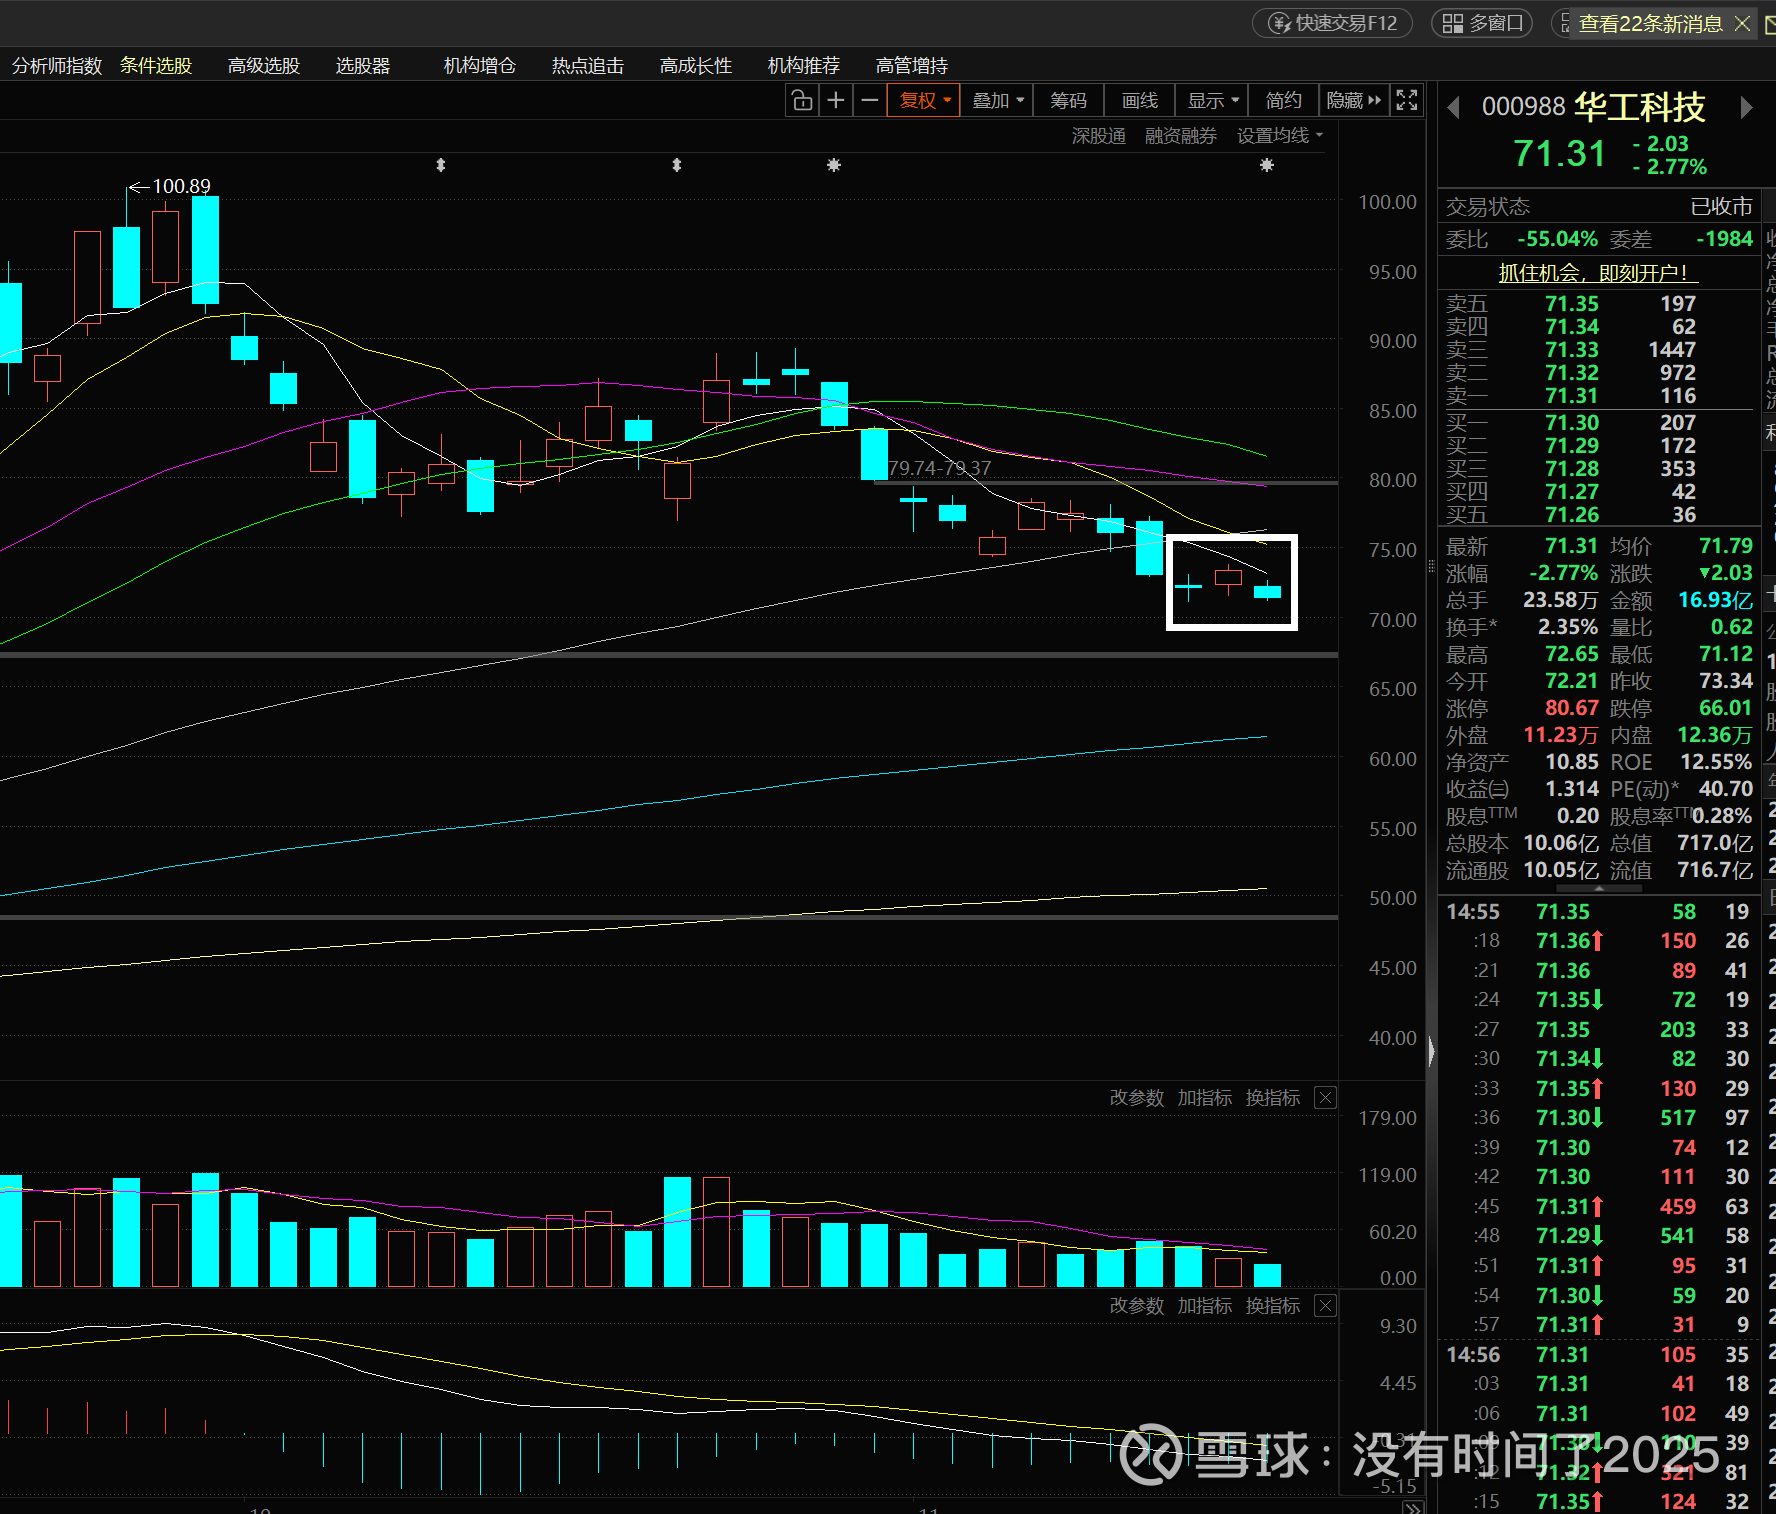Click 买五 bid price 71.26

[x=1572, y=515]
